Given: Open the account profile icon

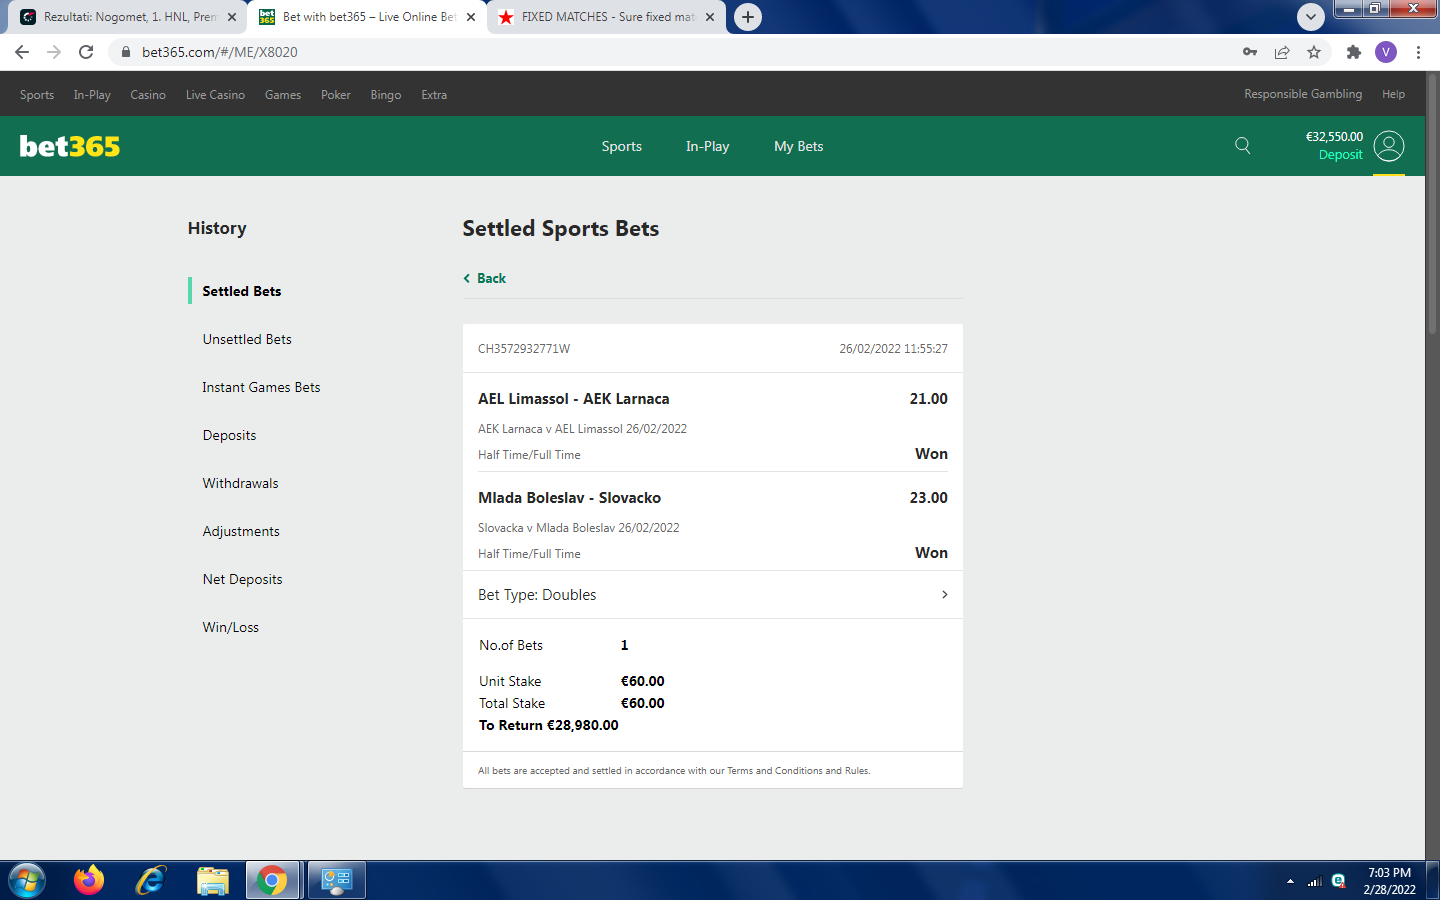Looking at the screenshot, I should (1388, 146).
